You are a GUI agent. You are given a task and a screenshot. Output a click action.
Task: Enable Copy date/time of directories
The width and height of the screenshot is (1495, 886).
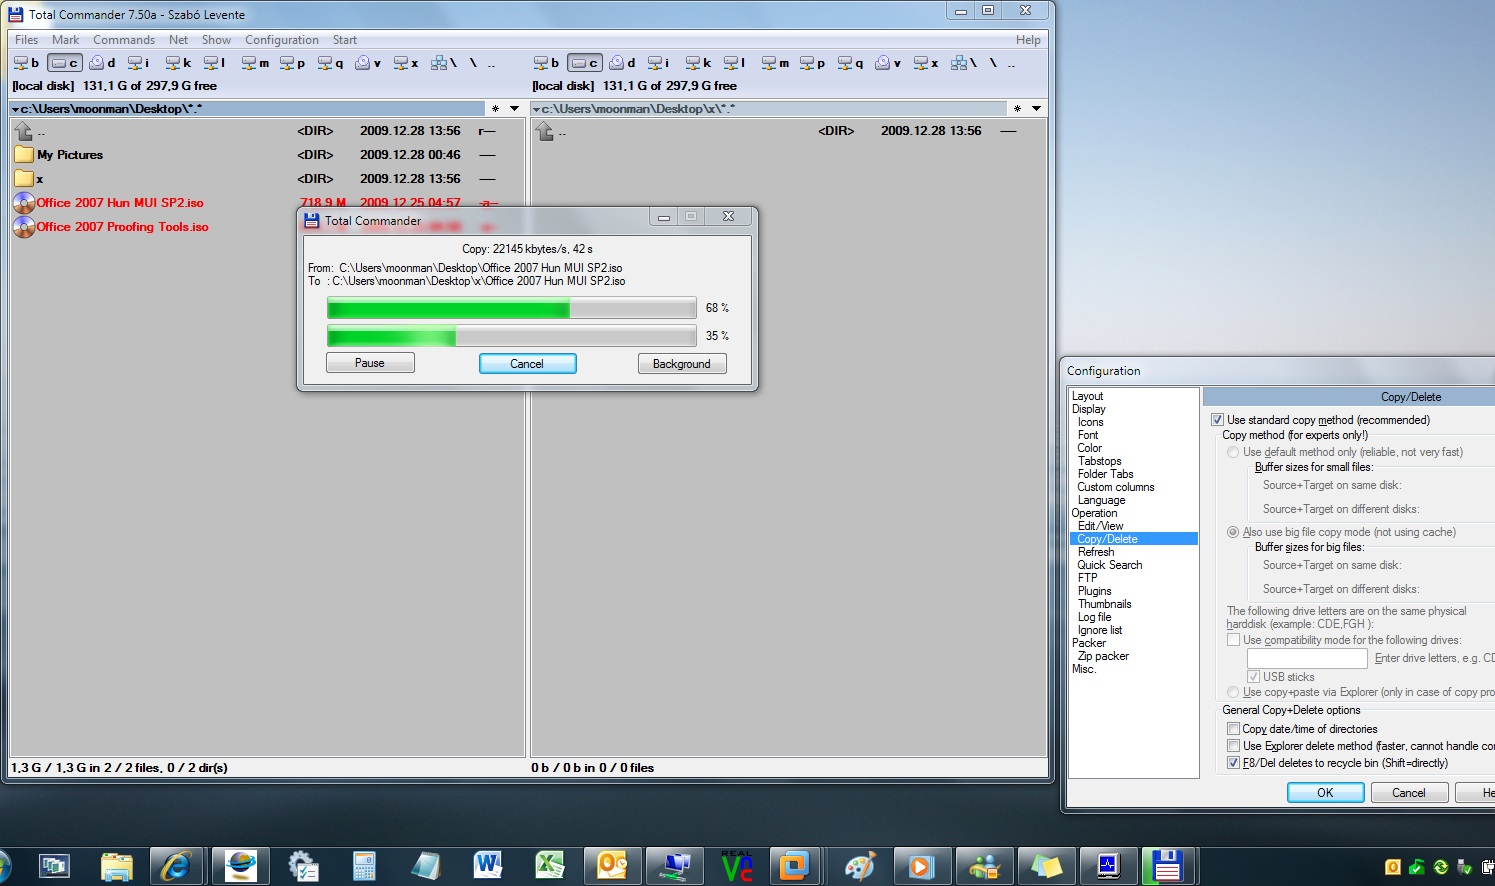[1233, 729]
